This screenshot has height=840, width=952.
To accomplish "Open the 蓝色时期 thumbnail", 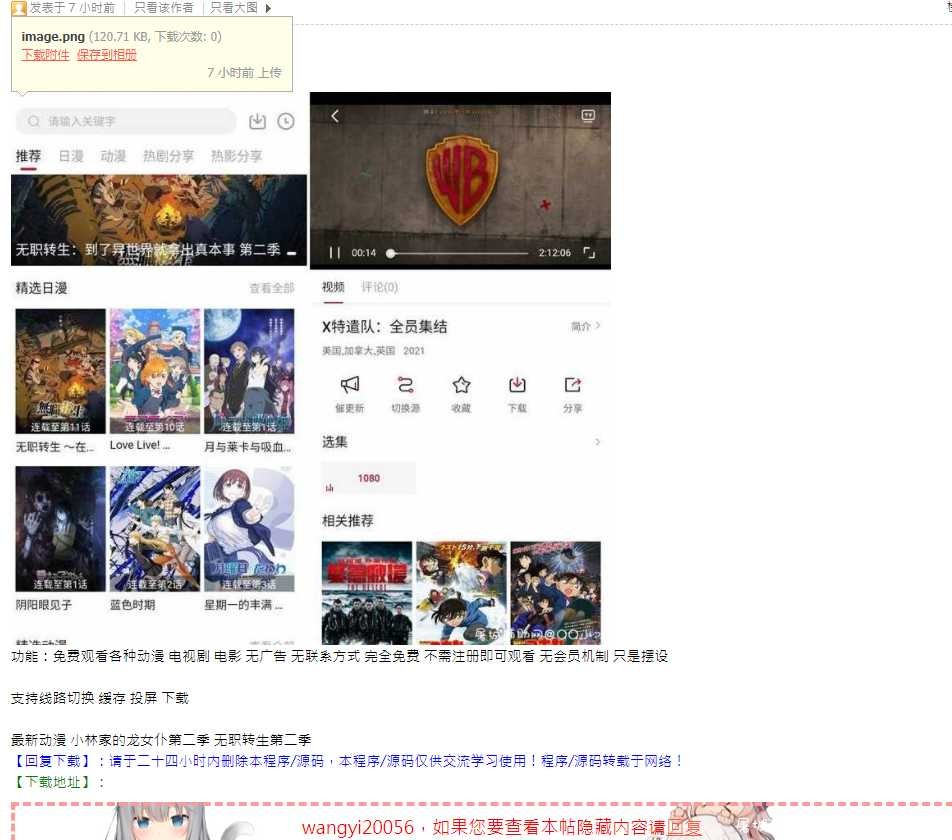I will pos(155,529).
